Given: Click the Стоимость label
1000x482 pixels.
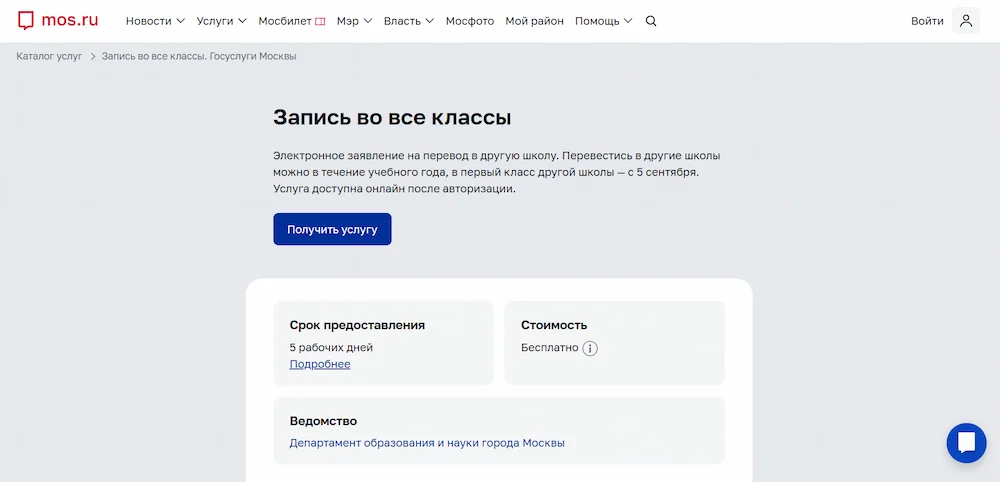Looking at the screenshot, I should (x=554, y=325).
